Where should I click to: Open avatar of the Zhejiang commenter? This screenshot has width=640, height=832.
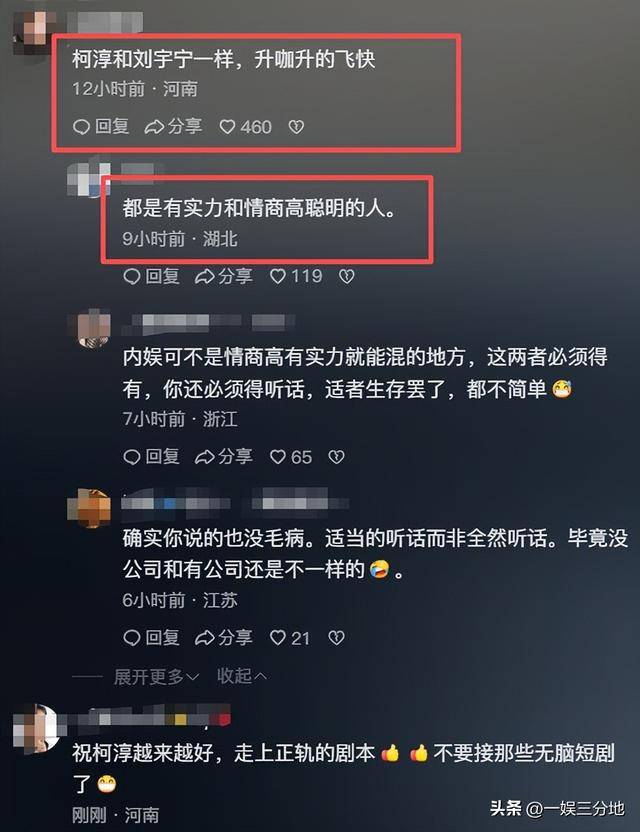tap(90, 328)
